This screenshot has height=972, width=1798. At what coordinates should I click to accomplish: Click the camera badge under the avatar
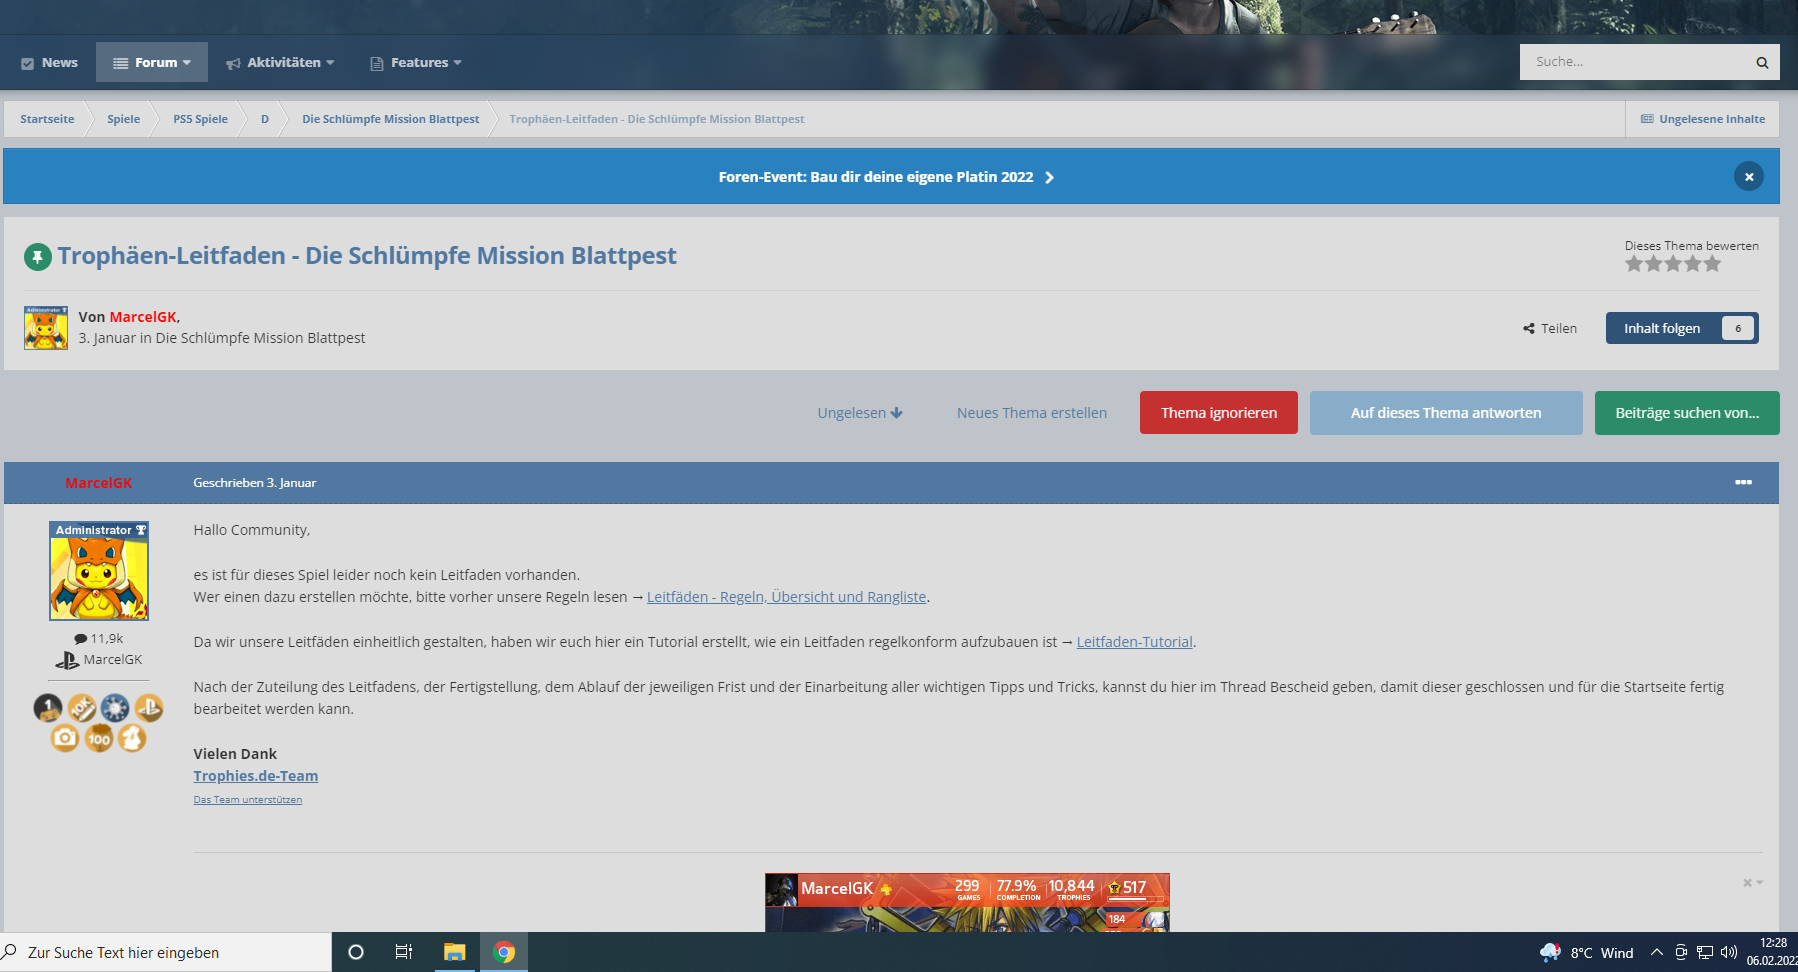pyautogui.click(x=65, y=738)
